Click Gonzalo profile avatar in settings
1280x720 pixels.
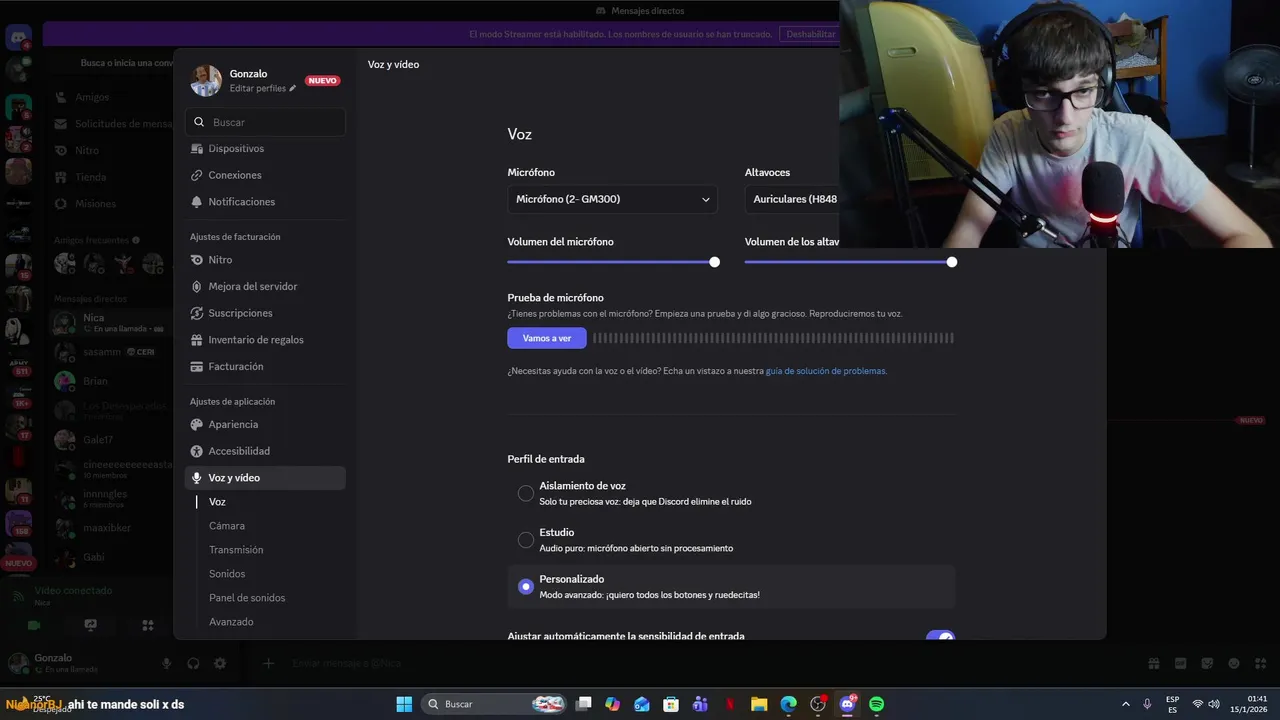point(206,80)
